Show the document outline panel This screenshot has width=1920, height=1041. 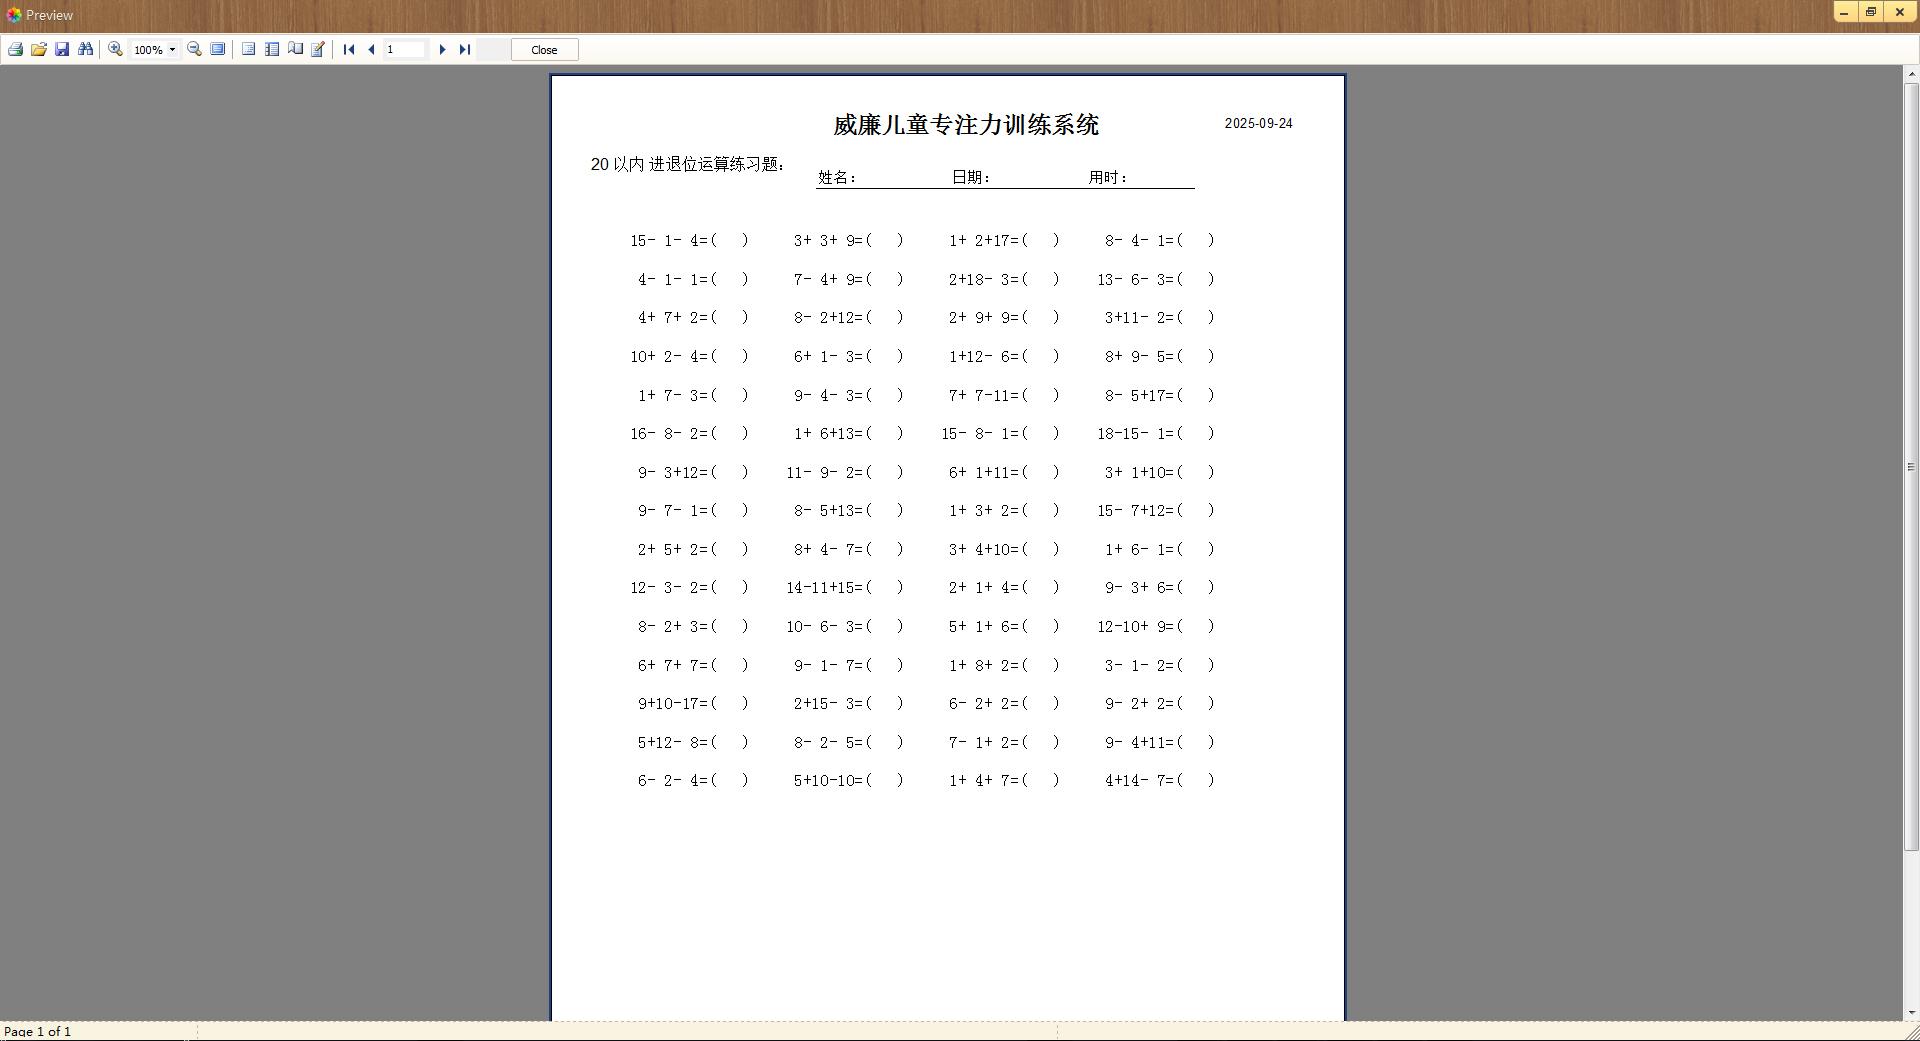pyautogui.click(x=272, y=49)
